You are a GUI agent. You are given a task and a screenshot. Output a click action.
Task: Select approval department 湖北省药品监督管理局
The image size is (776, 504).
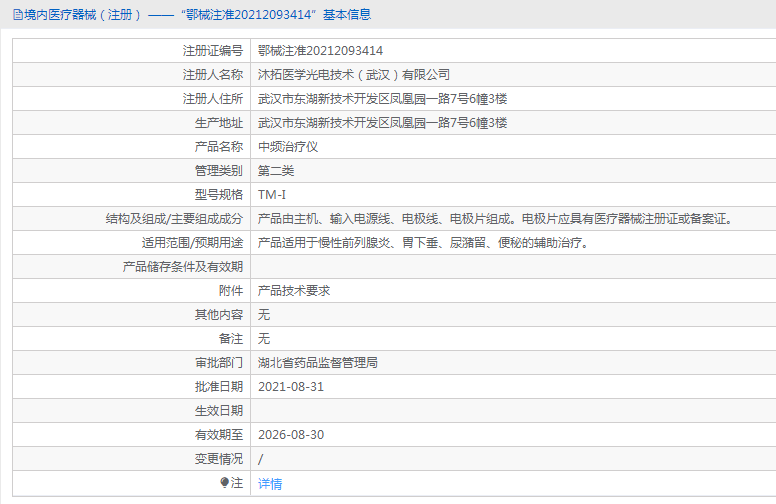click(x=318, y=363)
